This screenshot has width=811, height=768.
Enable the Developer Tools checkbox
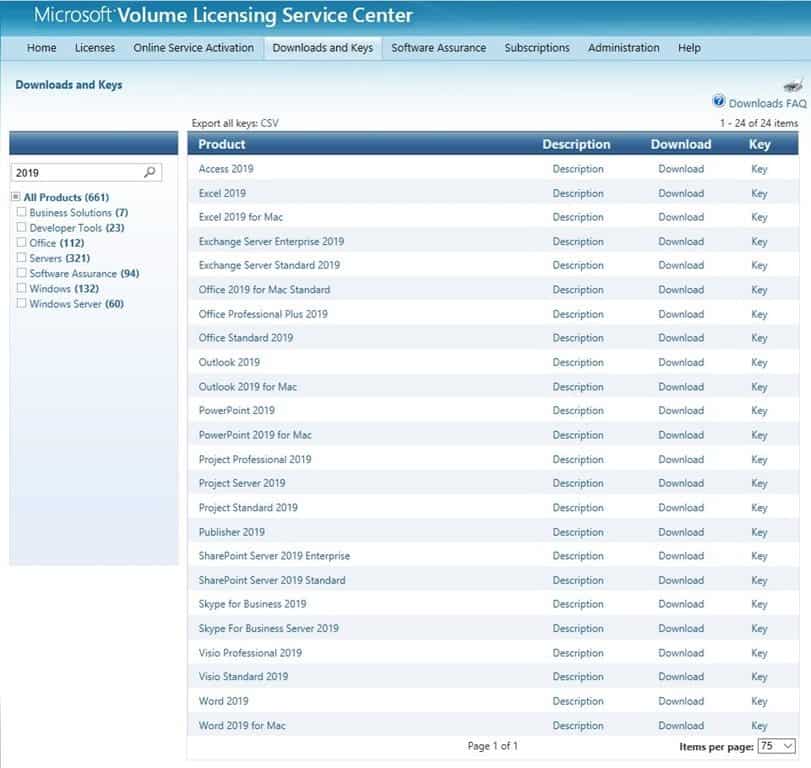[x=22, y=228]
